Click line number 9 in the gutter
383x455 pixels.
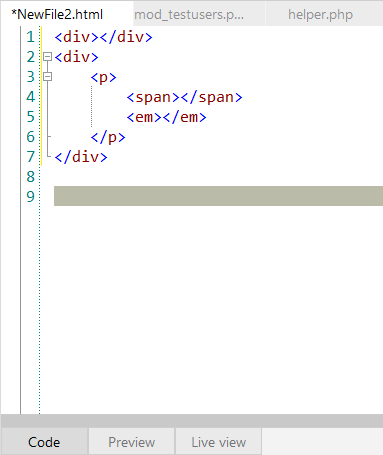coord(31,196)
